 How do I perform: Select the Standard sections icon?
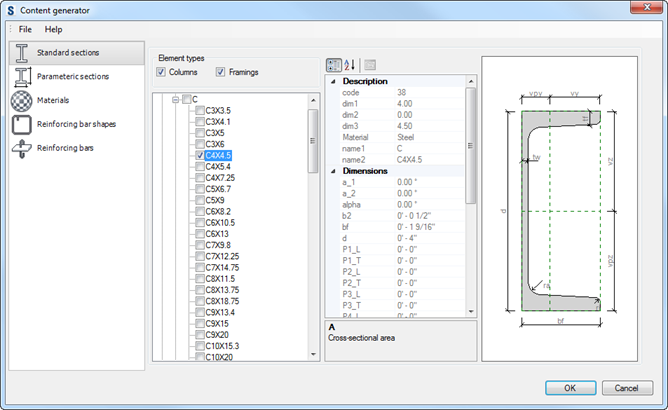click(21, 52)
